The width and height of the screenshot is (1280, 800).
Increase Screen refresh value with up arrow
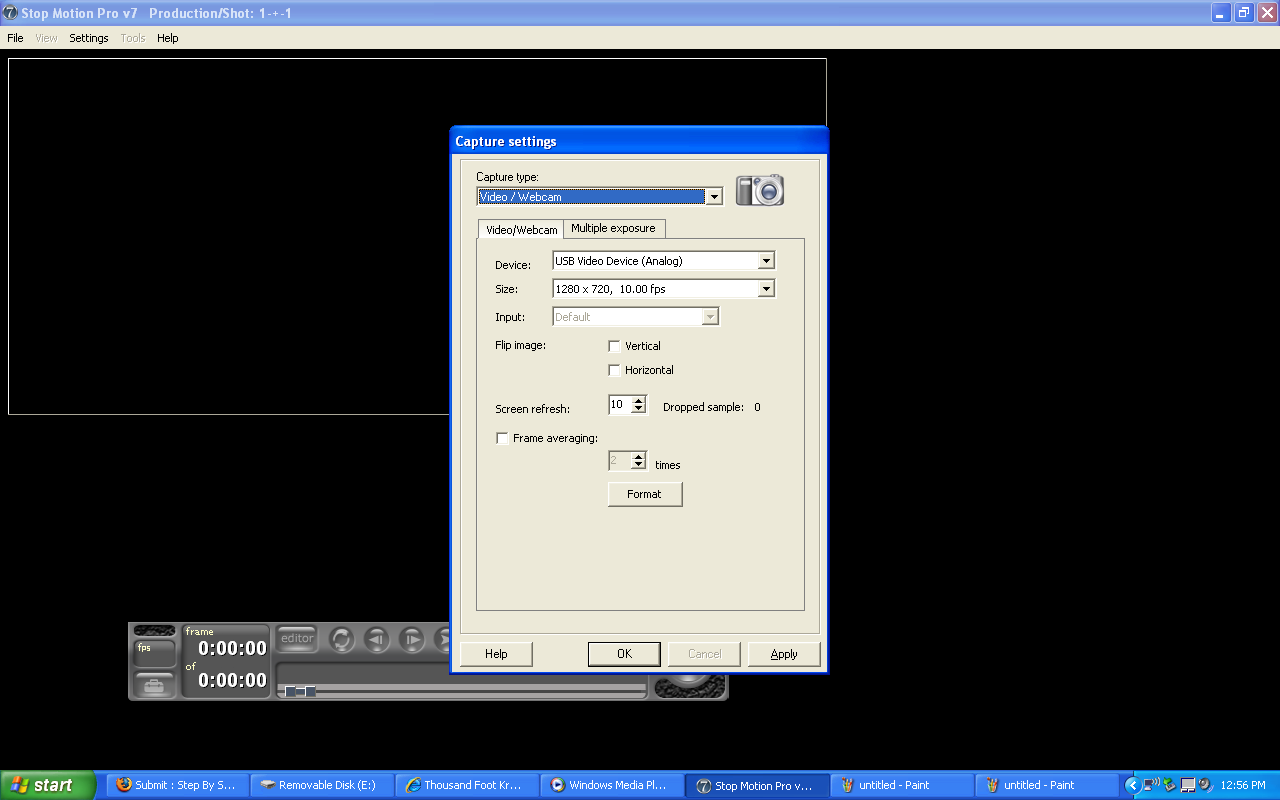[639, 400]
